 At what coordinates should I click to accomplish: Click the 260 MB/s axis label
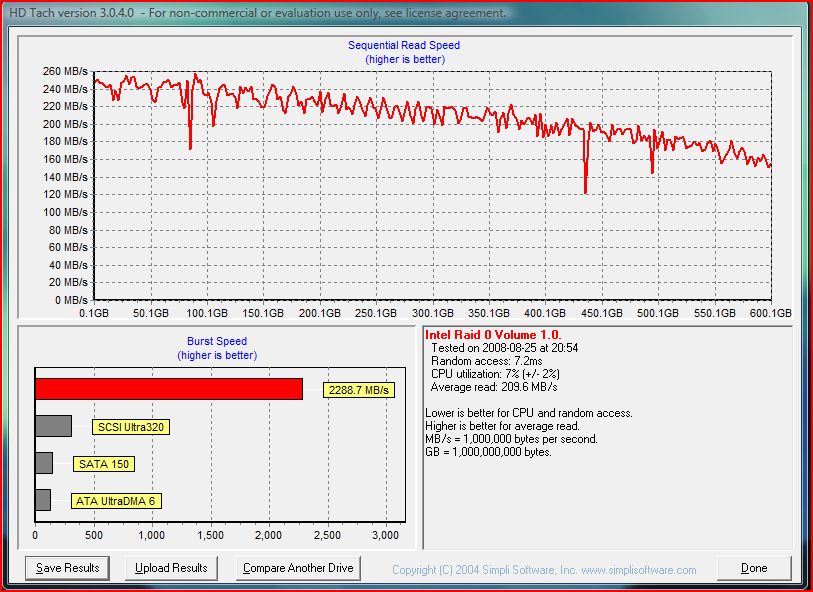[x=65, y=71]
